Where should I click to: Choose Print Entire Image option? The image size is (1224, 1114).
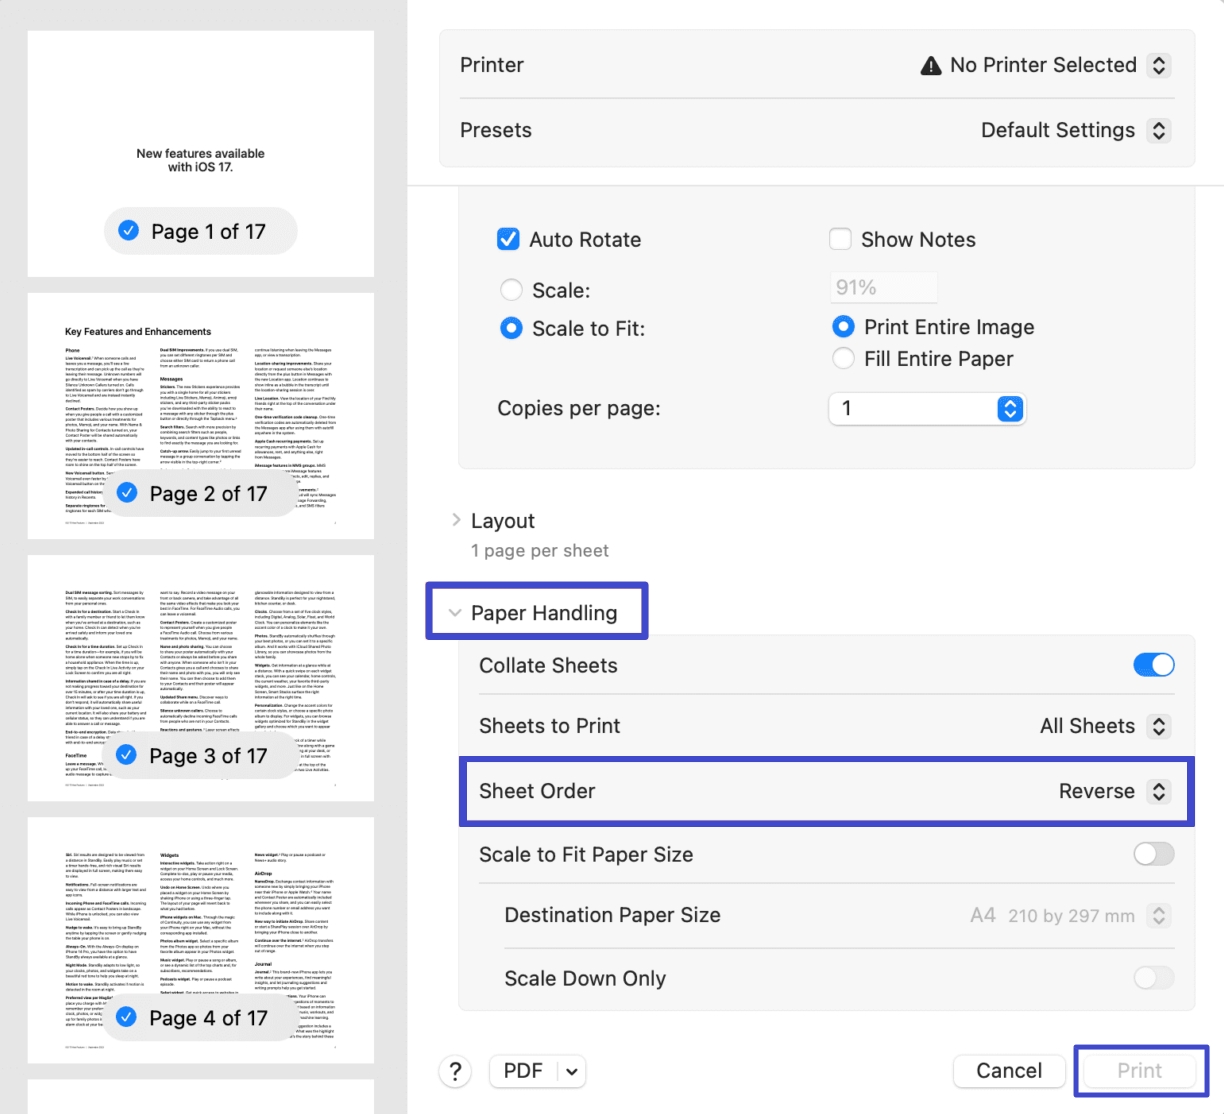pyautogui.click(x=843, y=327)
